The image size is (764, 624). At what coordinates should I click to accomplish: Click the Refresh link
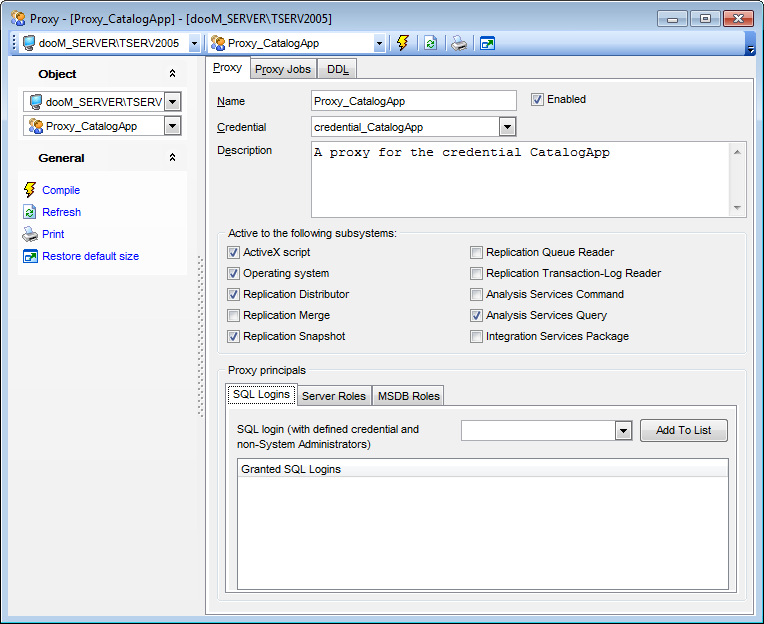pyautogui.click(x=61, y=212)
